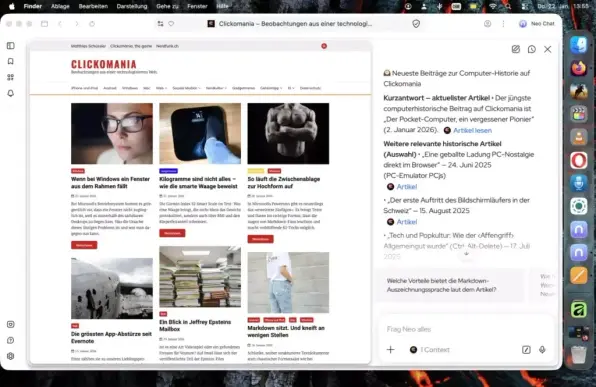This screenshot has height=387, width=596.
Task: Toggle the sidebar panel icon in browser
Action: 11,46
